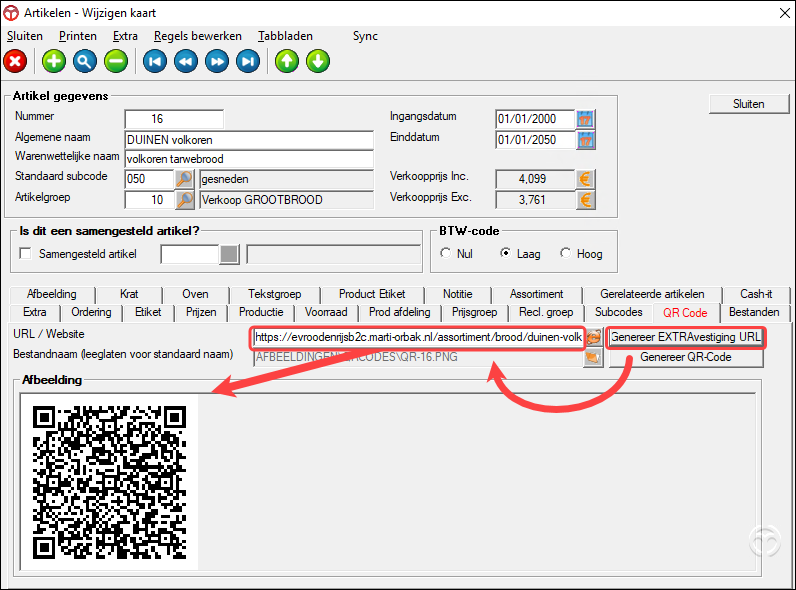Image resolution: width=796 pixels, height=590 pixels.
Task: Click the QR code image thumbnail
Action: click(x=110, y=482)
